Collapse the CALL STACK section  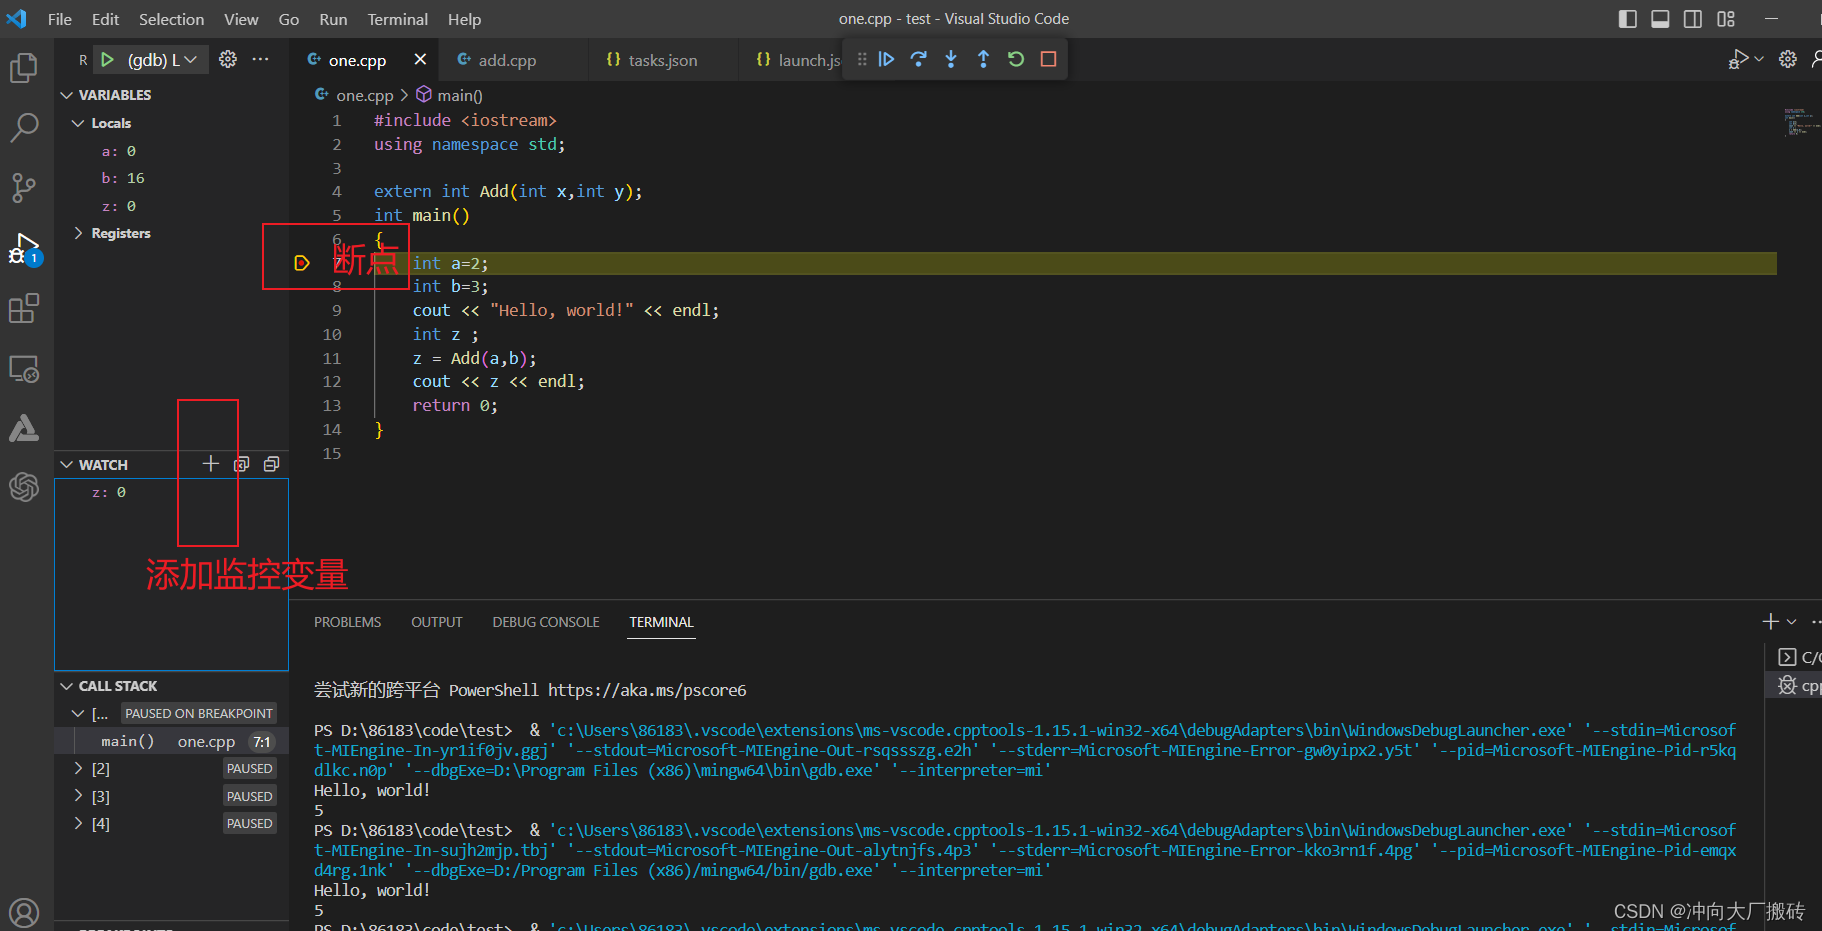click(67, 686)
